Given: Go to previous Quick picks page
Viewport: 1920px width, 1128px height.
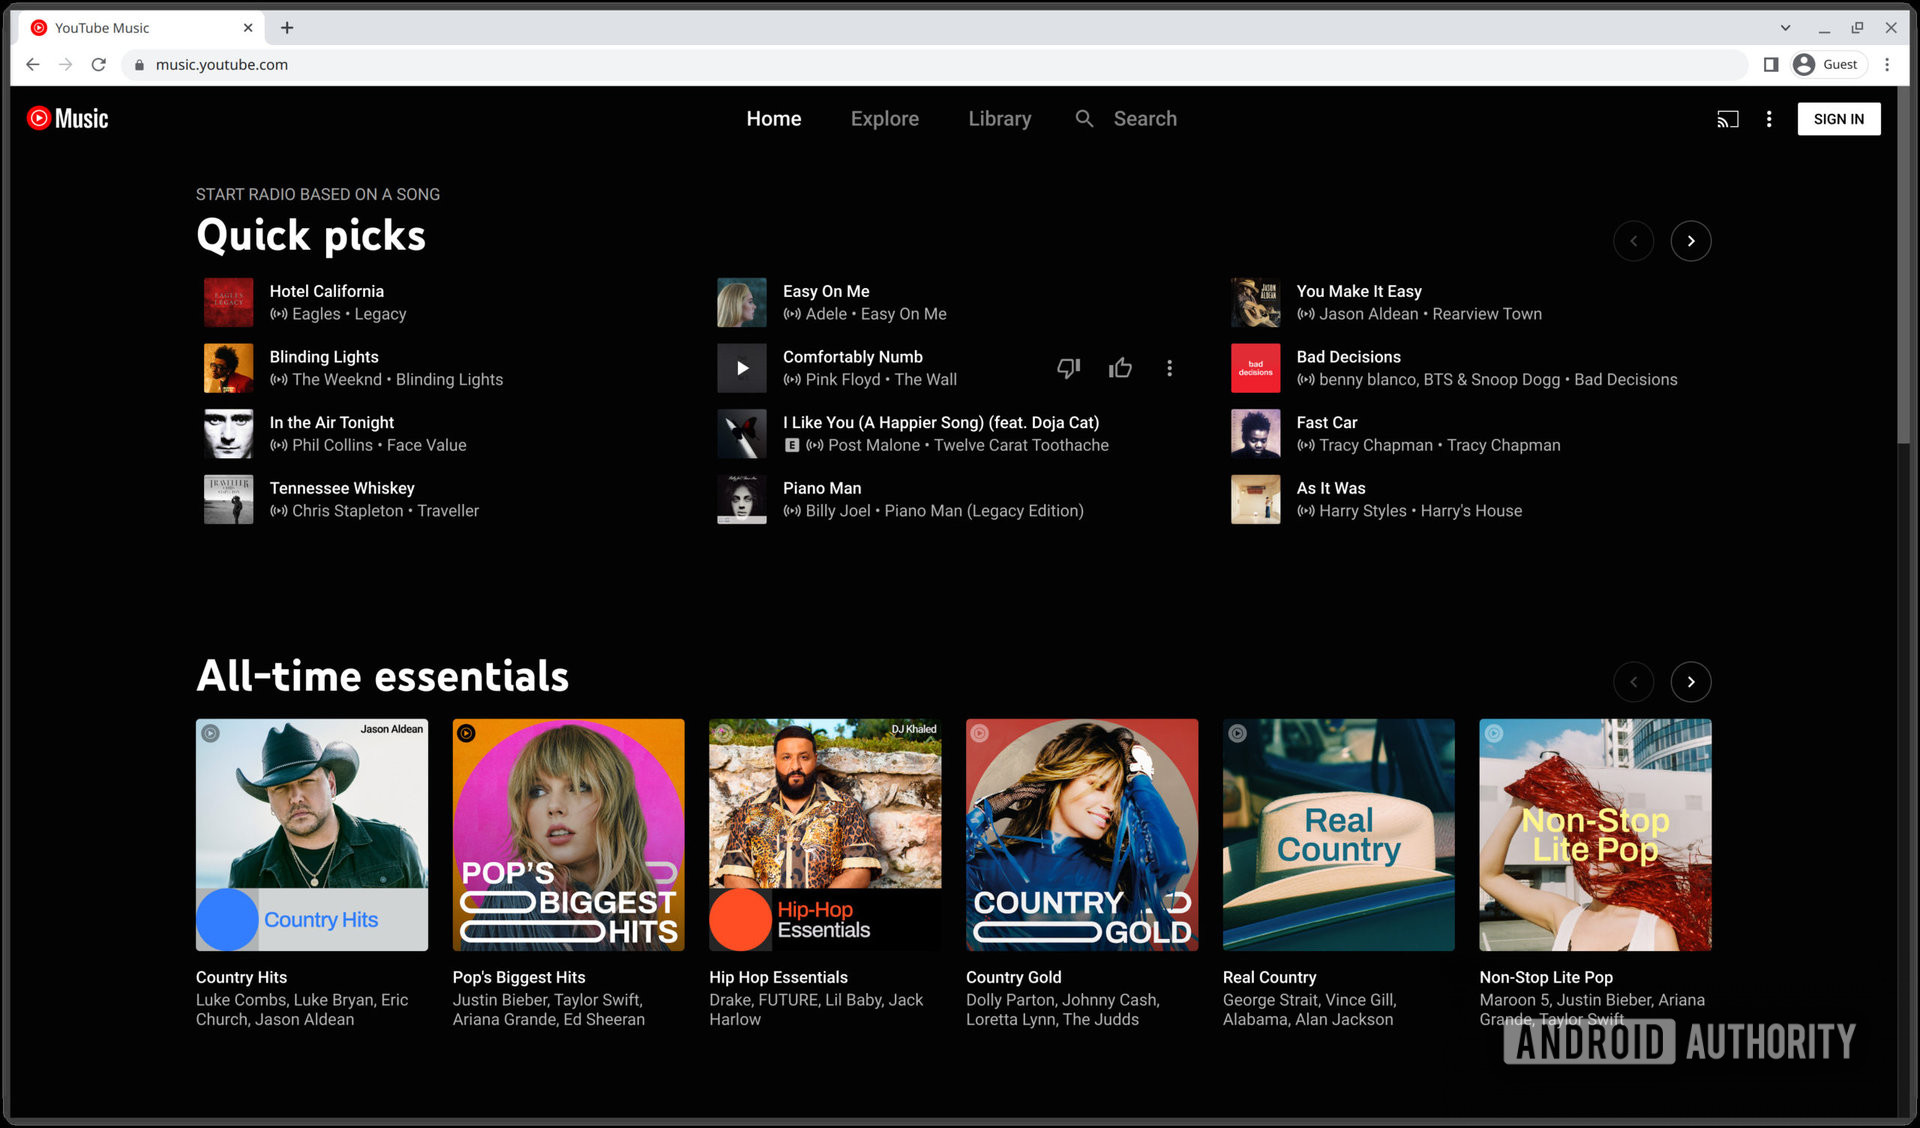Looking at the screenshot, I should tap(1633, 241).
